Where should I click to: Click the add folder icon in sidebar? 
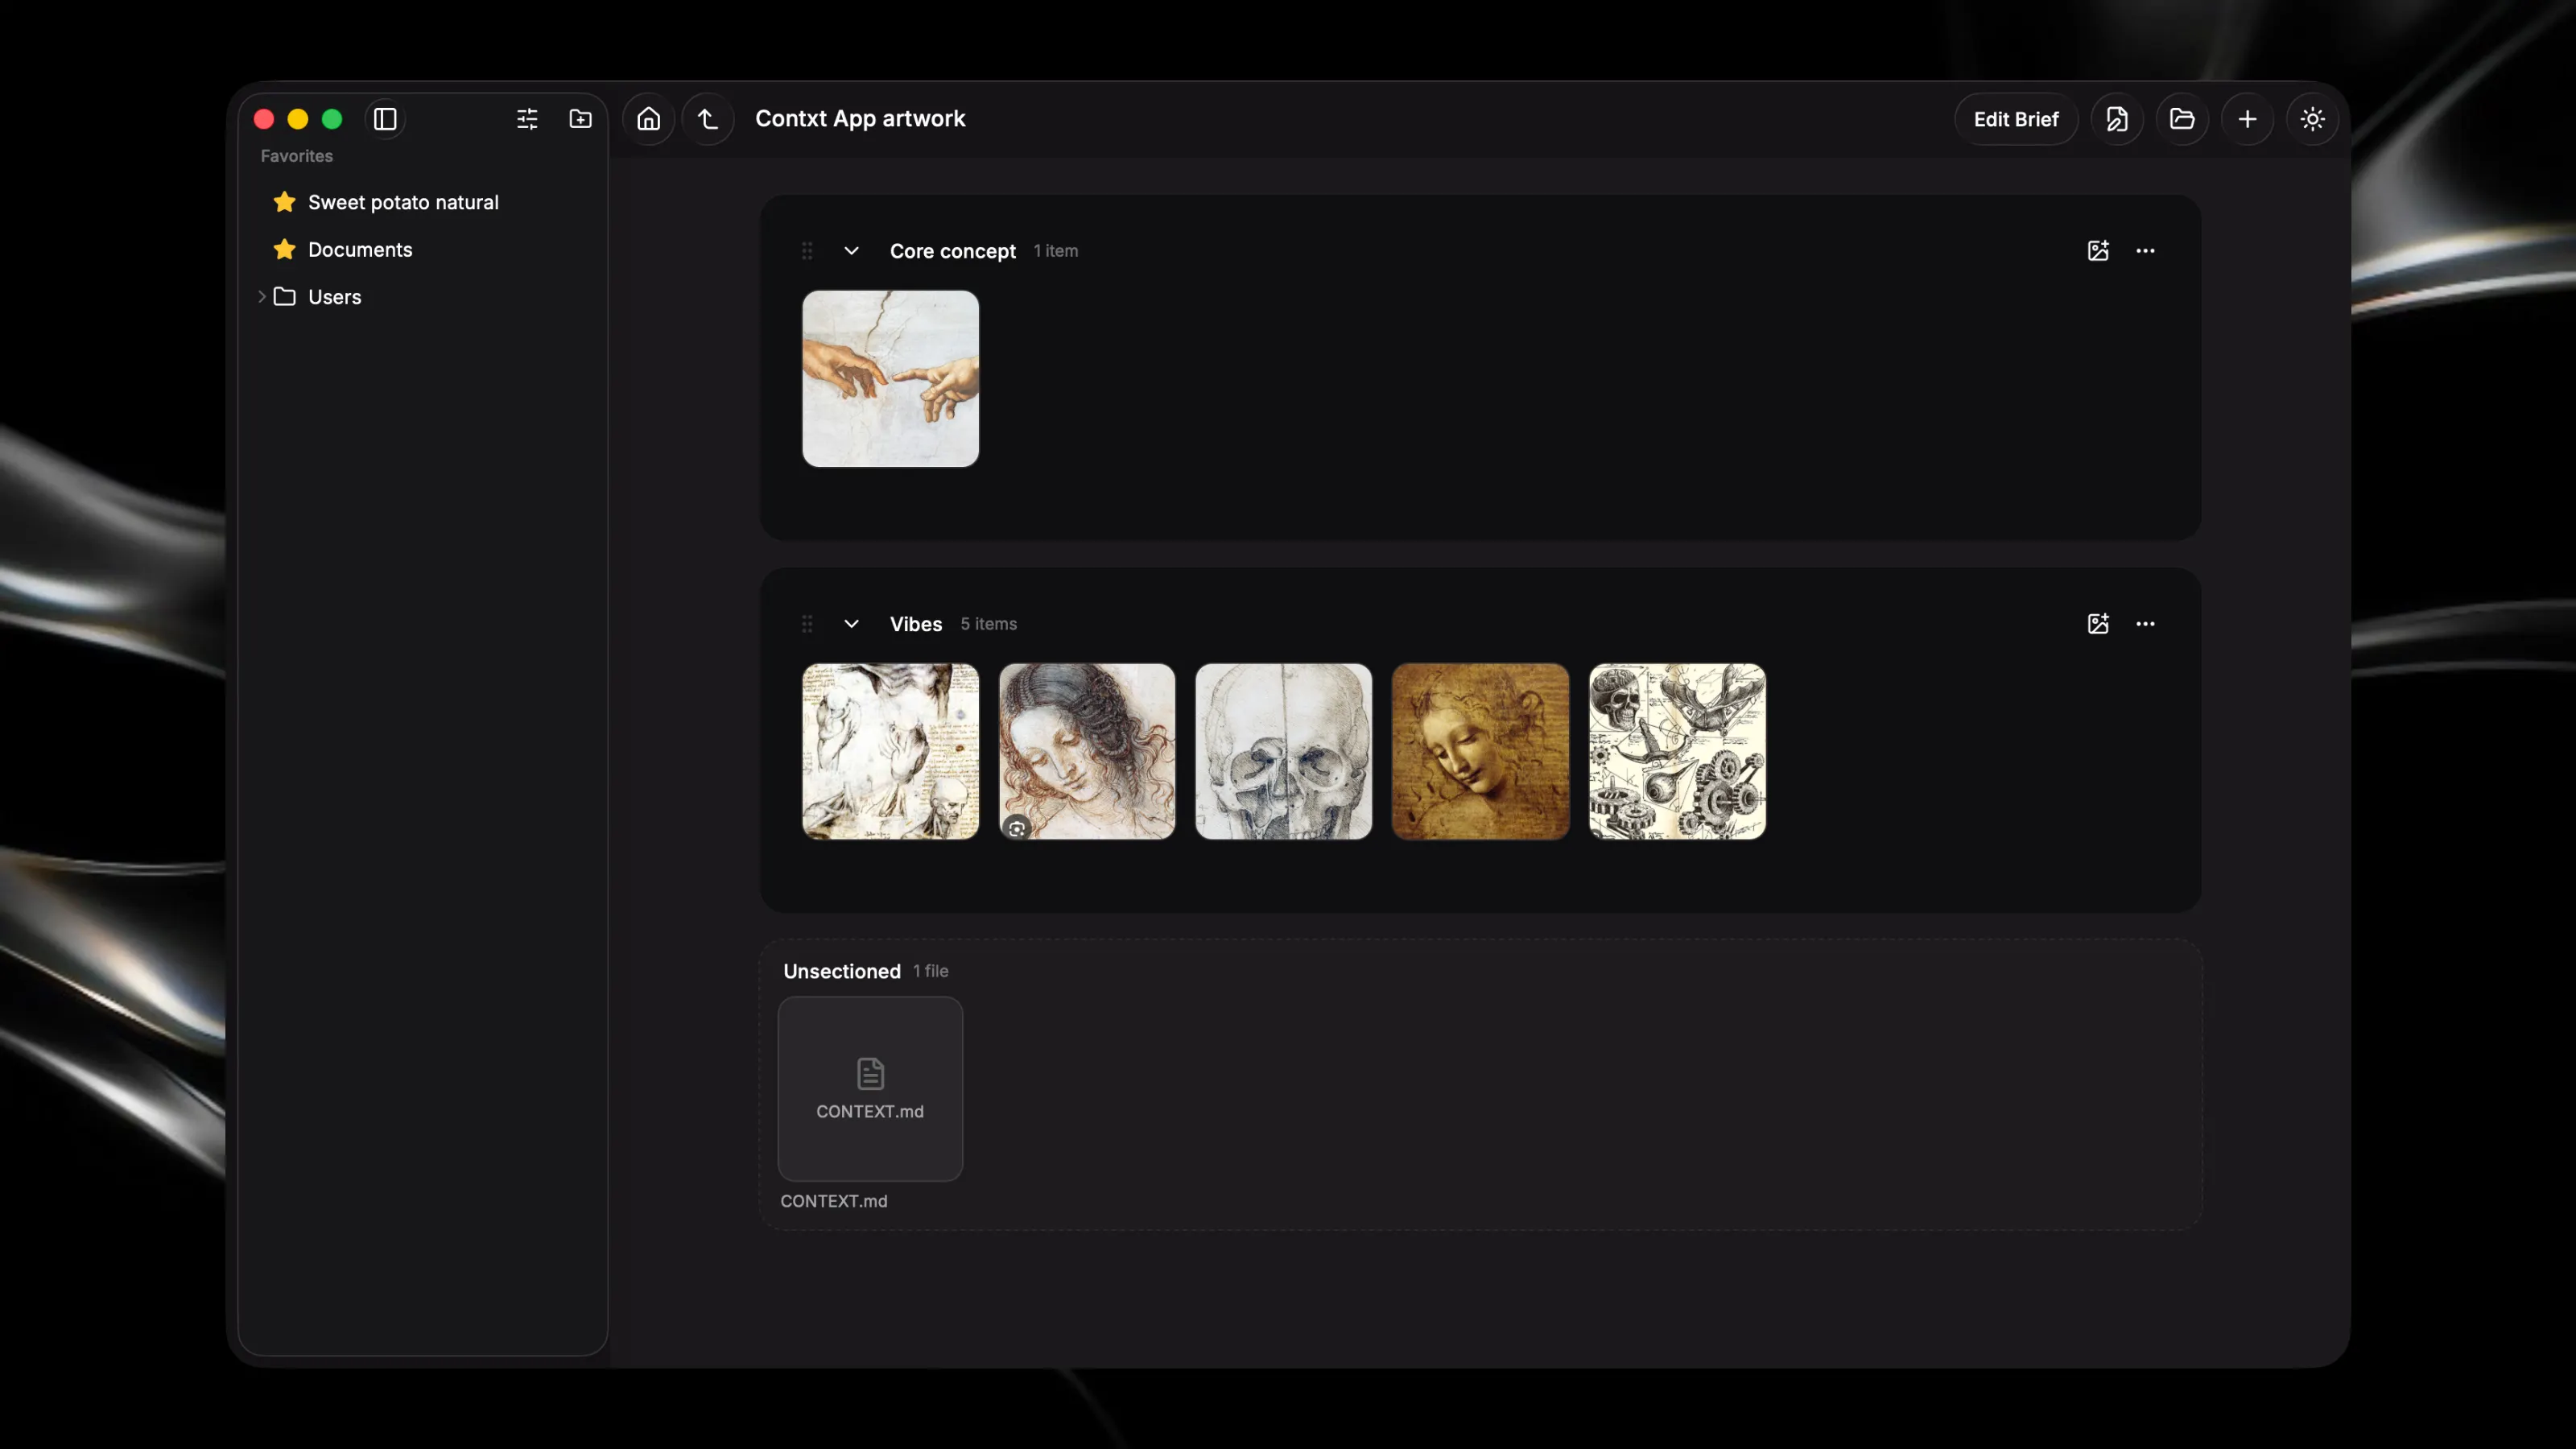[x=580, y=119]
